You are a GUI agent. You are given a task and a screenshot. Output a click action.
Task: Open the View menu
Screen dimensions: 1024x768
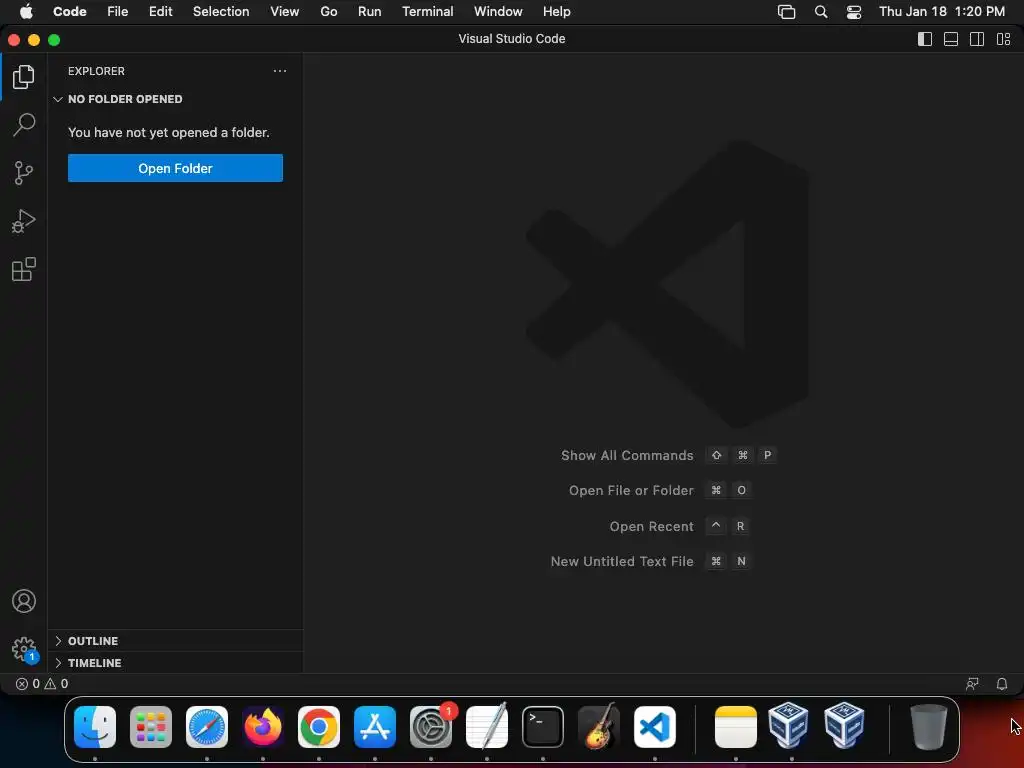click(284, 11)
